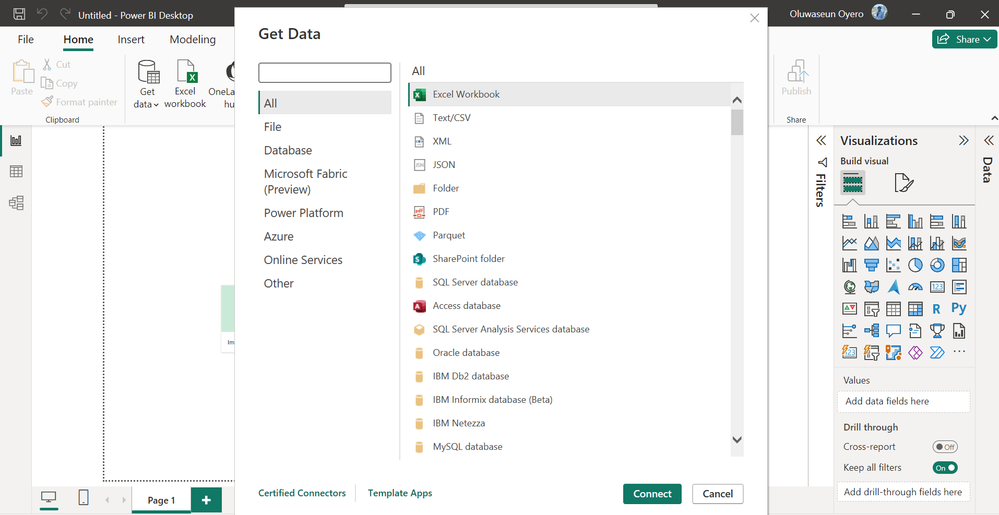
Task: Toggle Keep all filters switch
Action: [945, 468]
